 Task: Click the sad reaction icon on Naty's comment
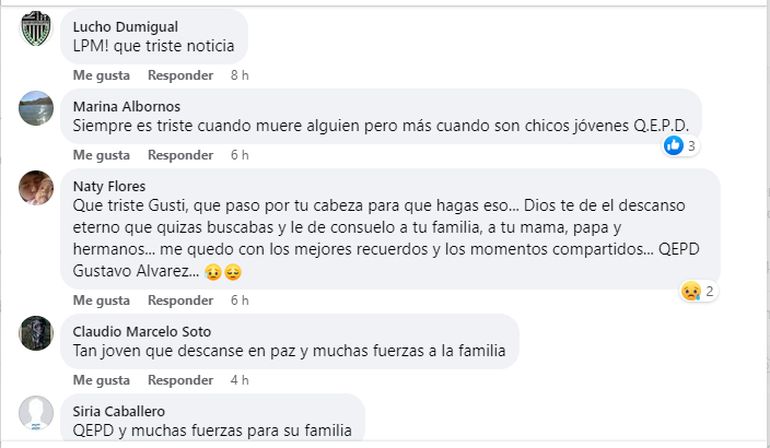690,291
